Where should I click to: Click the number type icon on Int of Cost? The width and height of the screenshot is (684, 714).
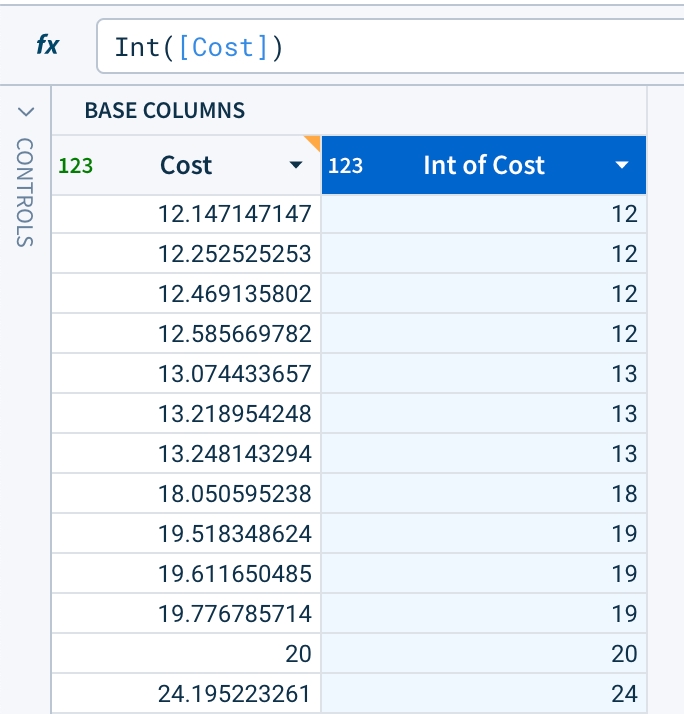pos(345,166)
